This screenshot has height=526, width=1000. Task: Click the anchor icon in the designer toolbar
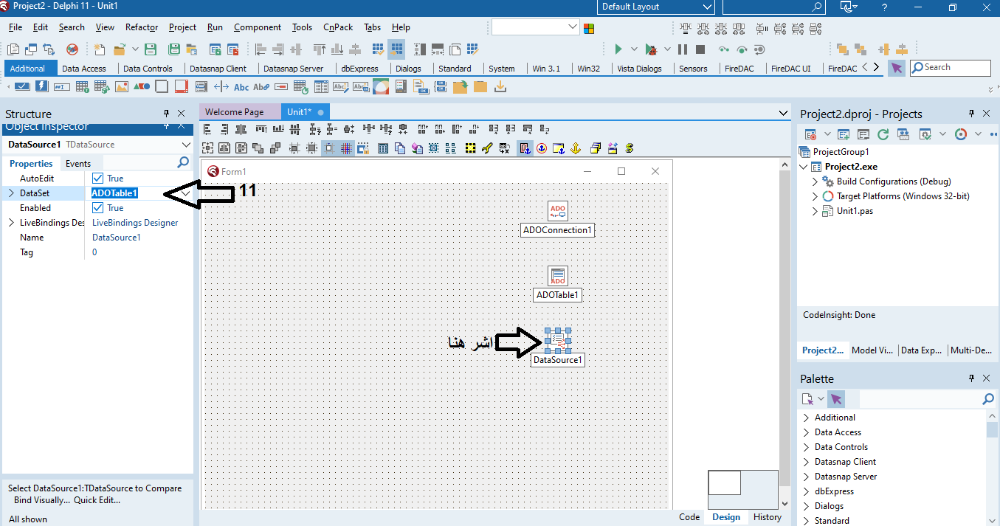pos(575,148)
